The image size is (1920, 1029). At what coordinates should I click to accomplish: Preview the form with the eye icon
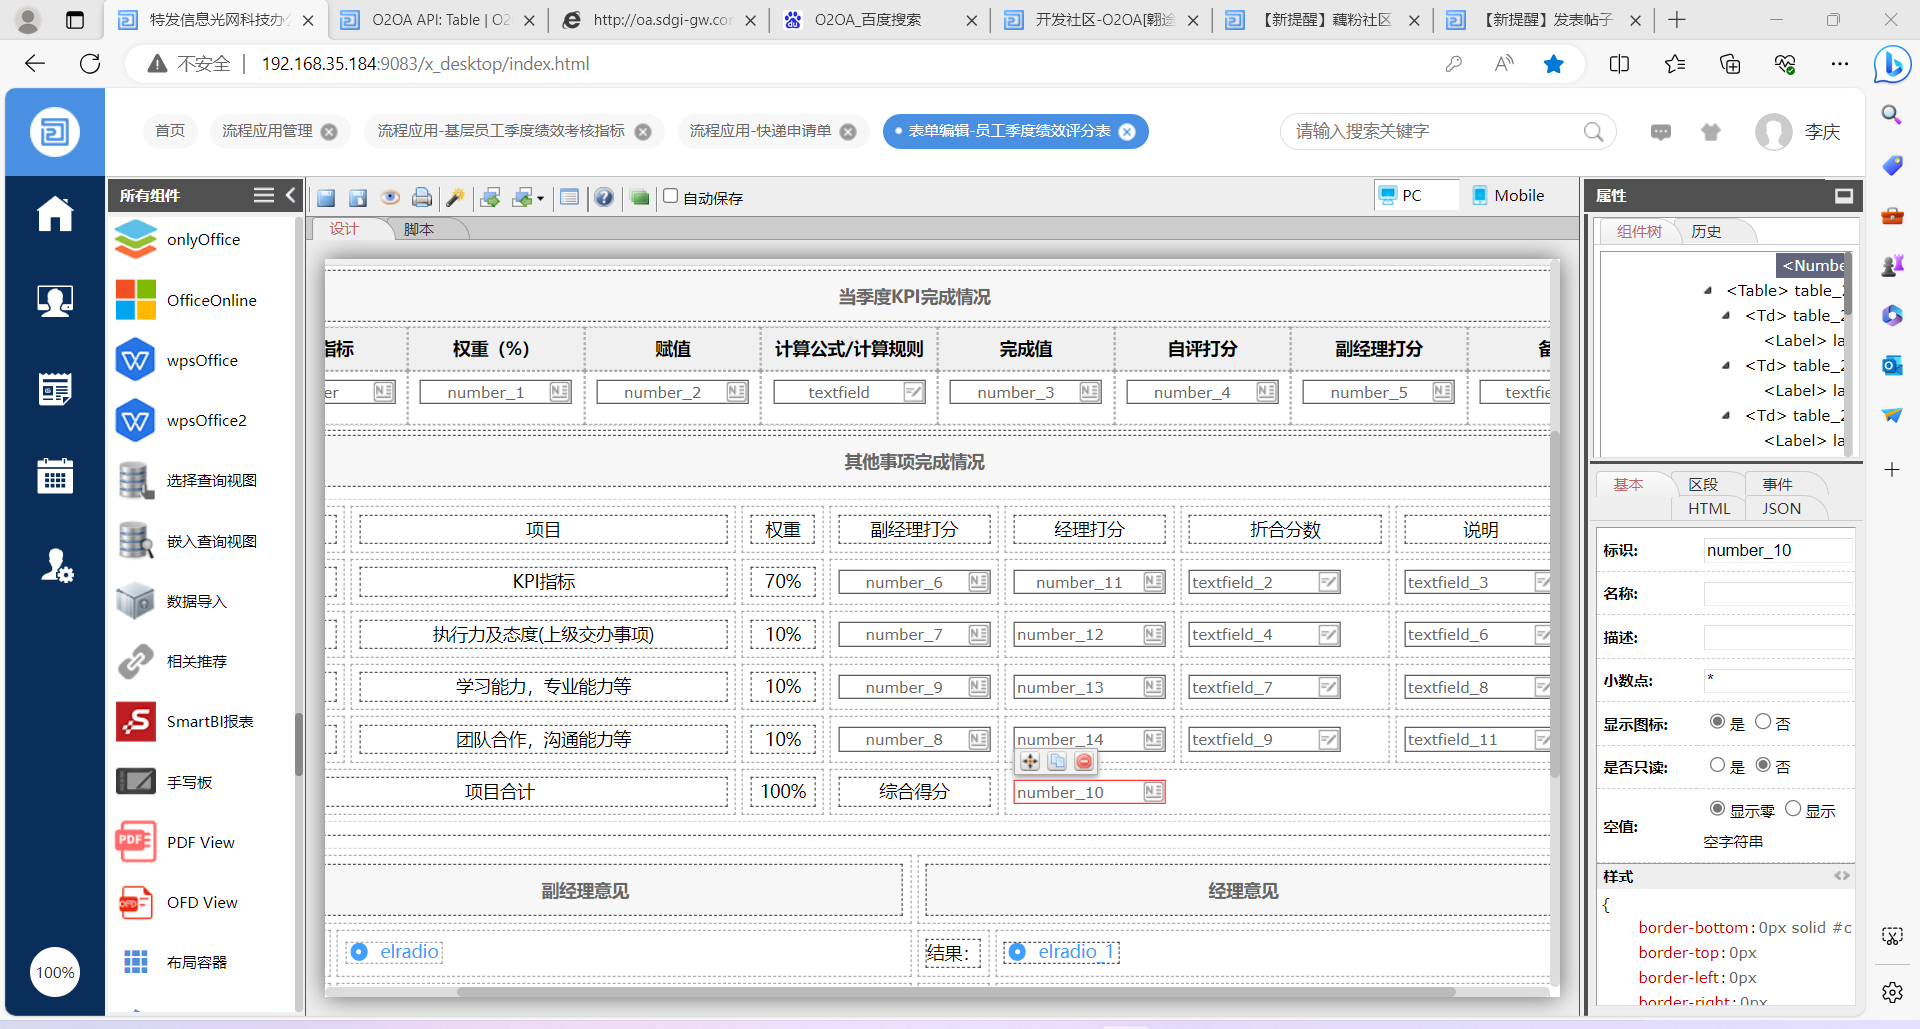tap(390, 198)
